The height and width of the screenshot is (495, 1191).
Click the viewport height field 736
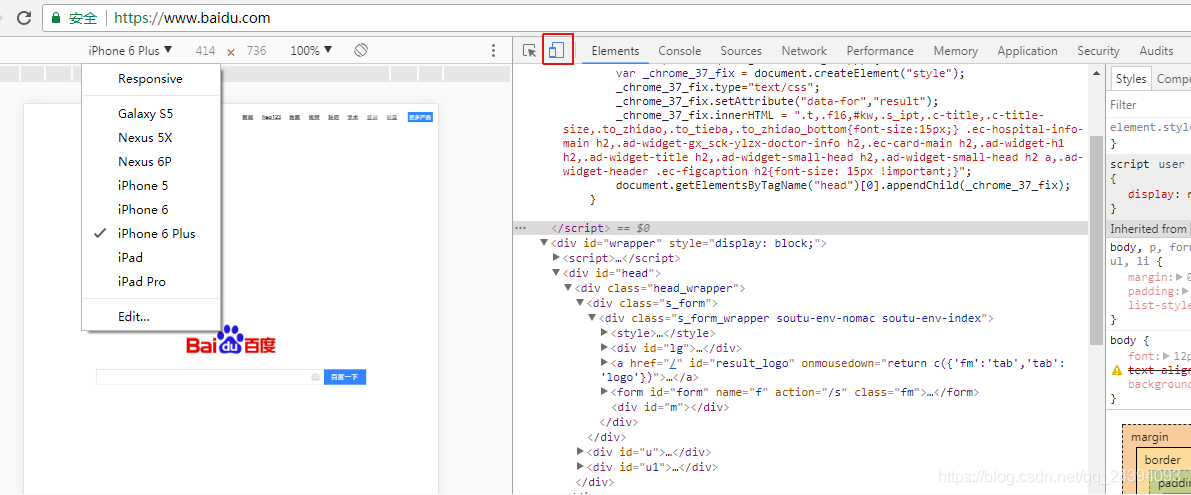point(257,51)
